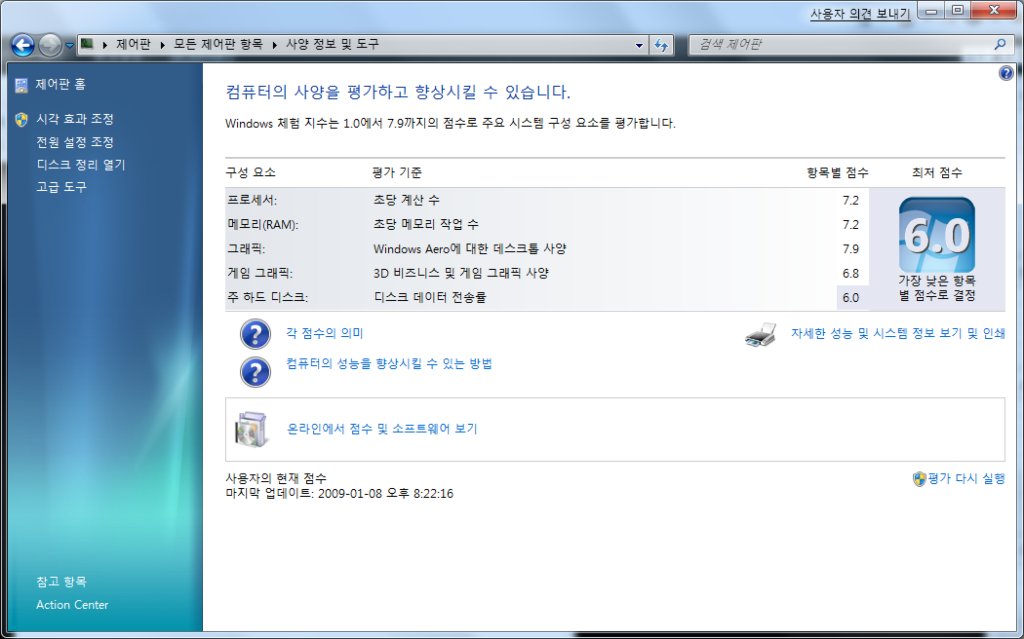Open the recent pages dropdown arrow
Viewport: 1024px width, 639px height.
[x=69, y=46]
